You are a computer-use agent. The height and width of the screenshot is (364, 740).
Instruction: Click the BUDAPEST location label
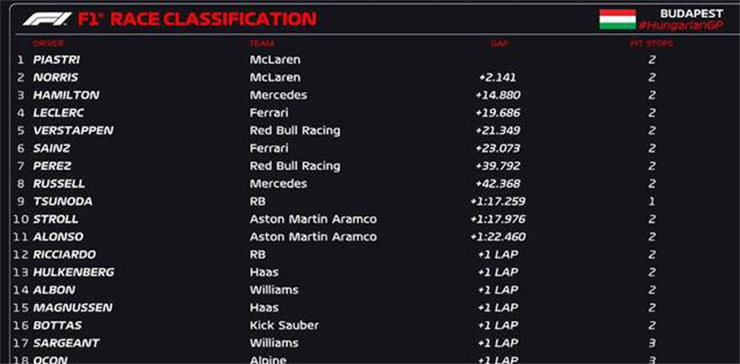691,14
